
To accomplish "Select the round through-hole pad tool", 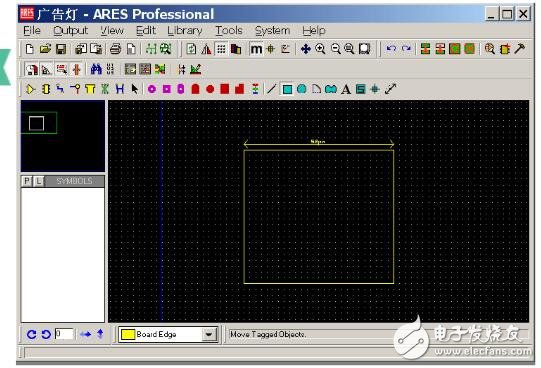I will click(152, 89).
